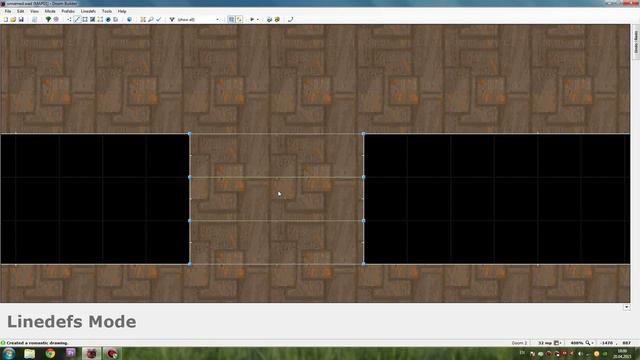Open a map with the folder icon
The height and width of the screenshot is (360, 640).
[x=13, y=20]
